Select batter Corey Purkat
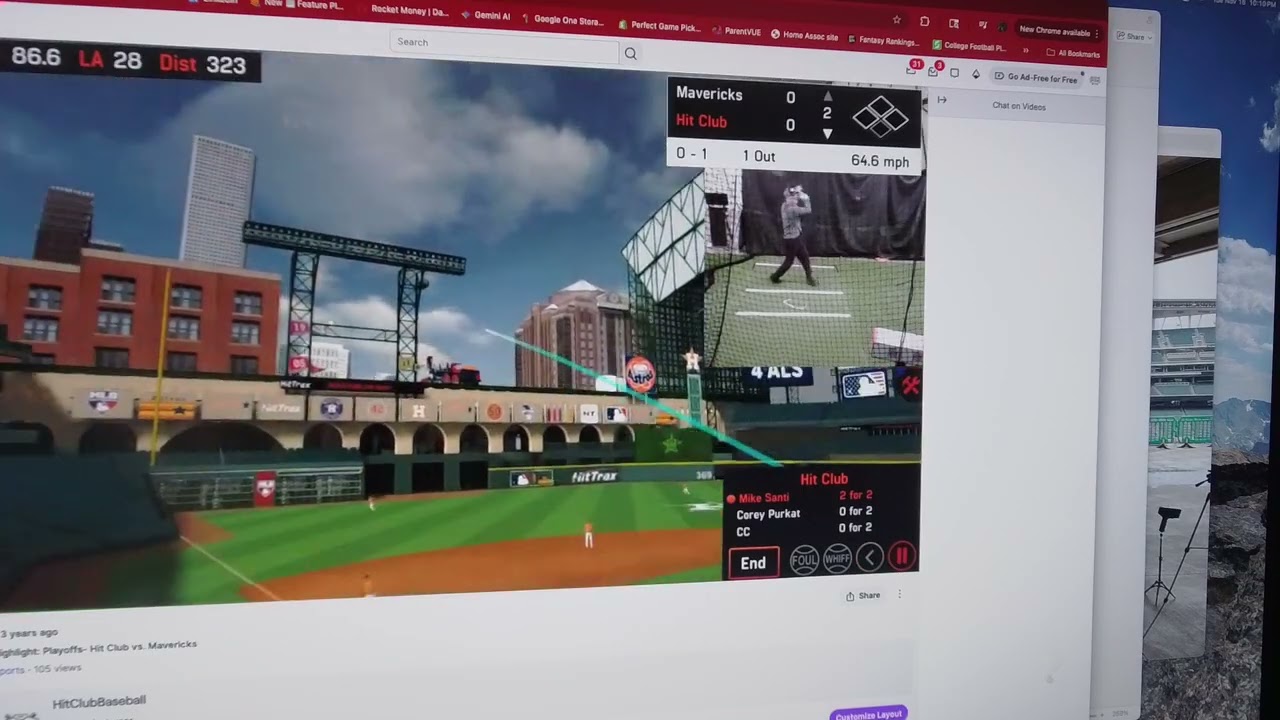The width and height of the screenshot is (1280, 720). [768, 514]
